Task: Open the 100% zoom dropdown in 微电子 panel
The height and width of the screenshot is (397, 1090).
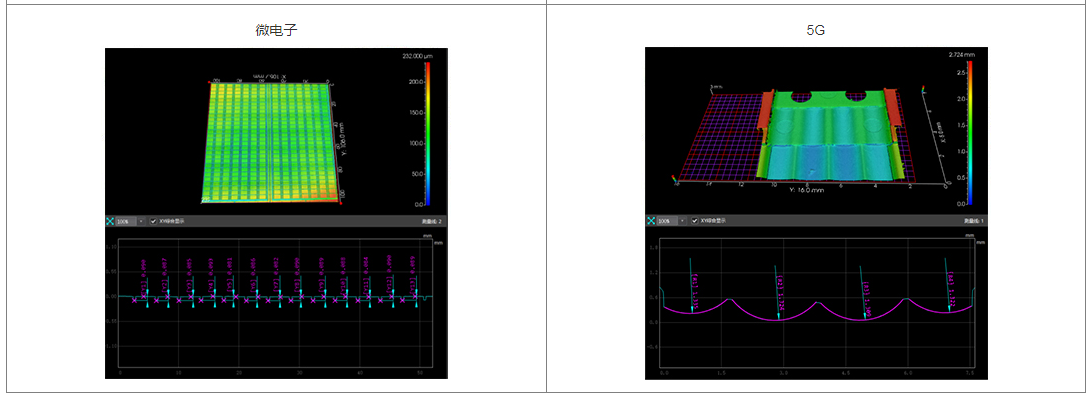Action: [x=142, y=221]
